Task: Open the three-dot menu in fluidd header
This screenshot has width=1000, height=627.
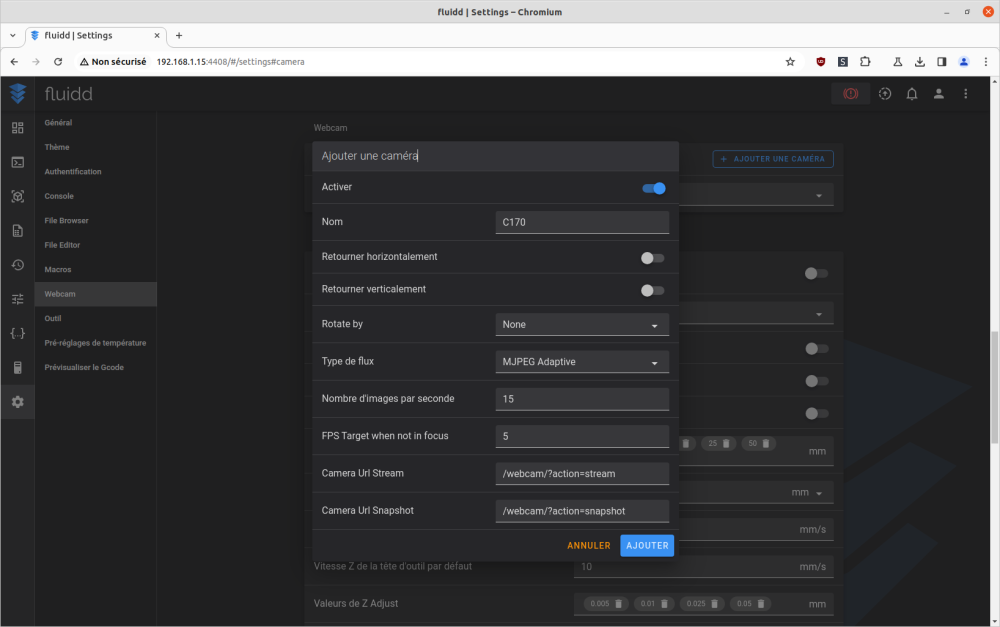Action: (966, 94)
